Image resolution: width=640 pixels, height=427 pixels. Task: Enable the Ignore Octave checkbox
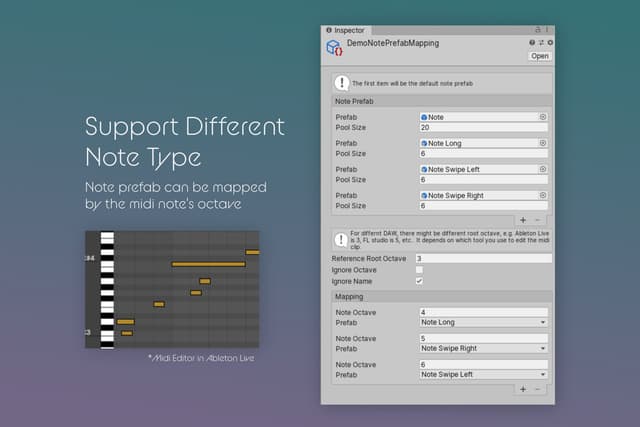[419, 270]
